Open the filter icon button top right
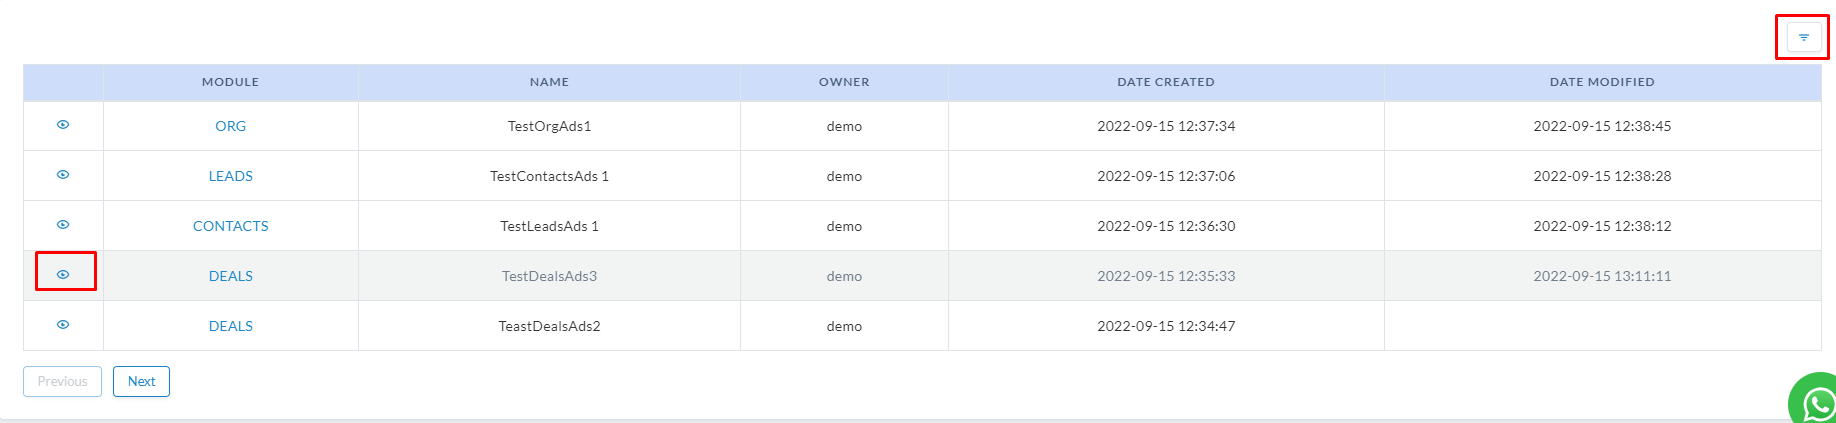This screenshot has height=423, width=1836. pyautogui.click(x=1803, y=38)
